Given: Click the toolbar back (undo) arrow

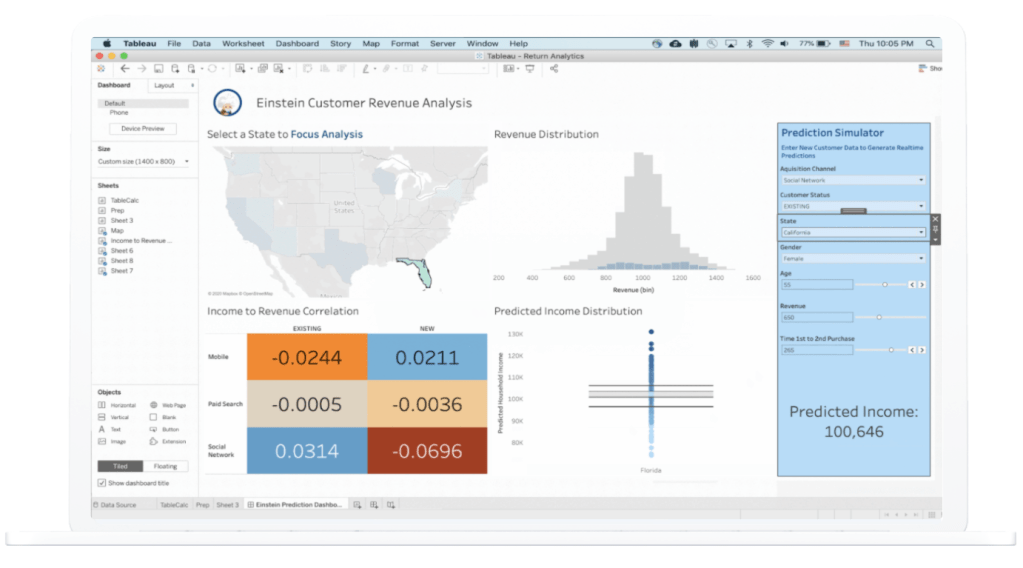Looking at the screenshot, I should coord(125,69).
